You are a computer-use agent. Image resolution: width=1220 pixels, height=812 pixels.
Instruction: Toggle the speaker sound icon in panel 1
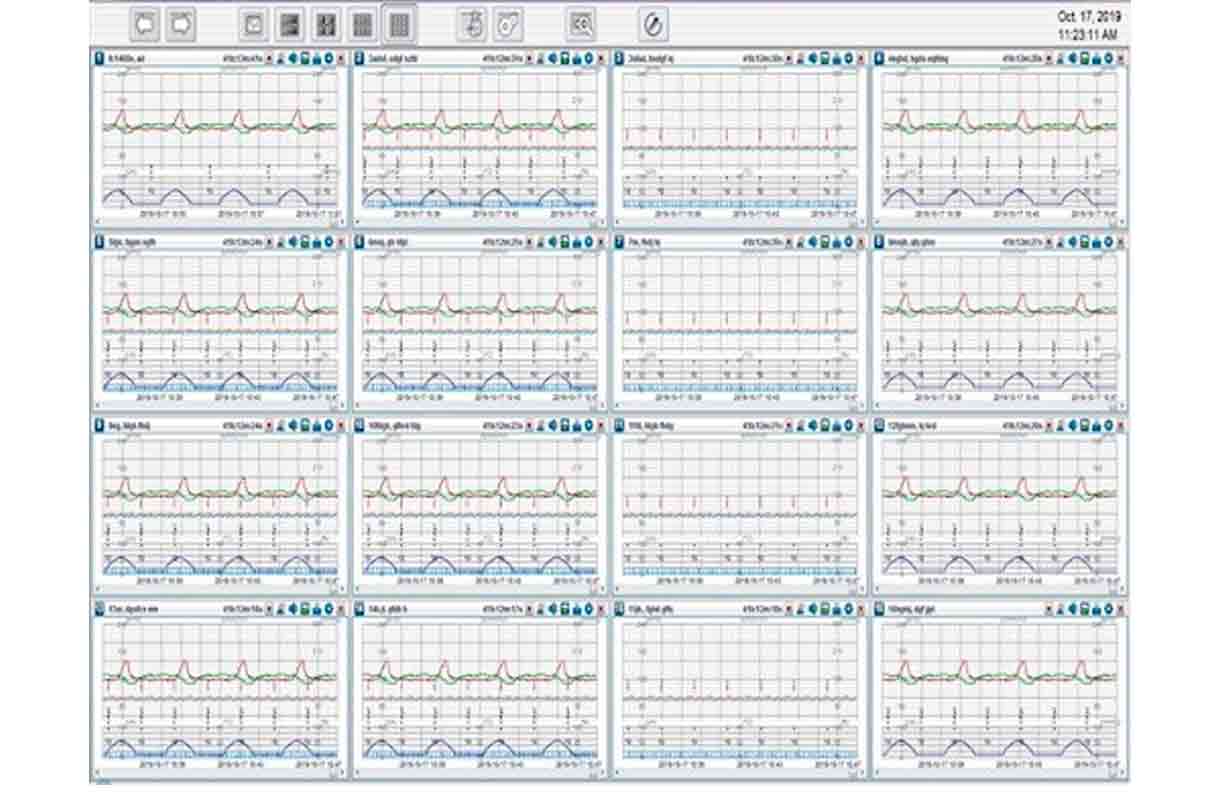pyautogui.click(x=293, y=58)
